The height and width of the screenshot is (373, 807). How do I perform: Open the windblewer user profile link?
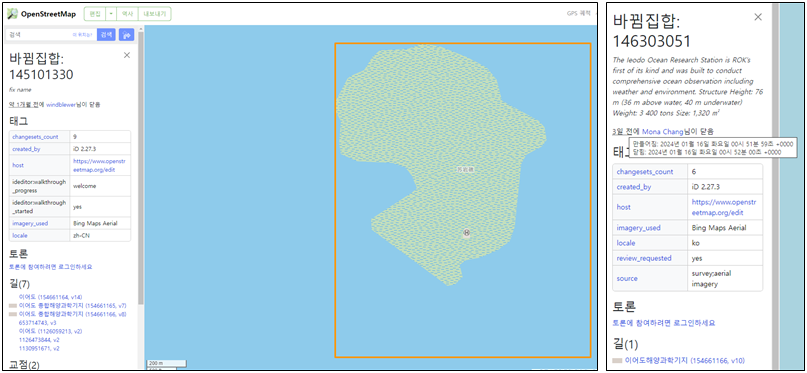(61, 104)
